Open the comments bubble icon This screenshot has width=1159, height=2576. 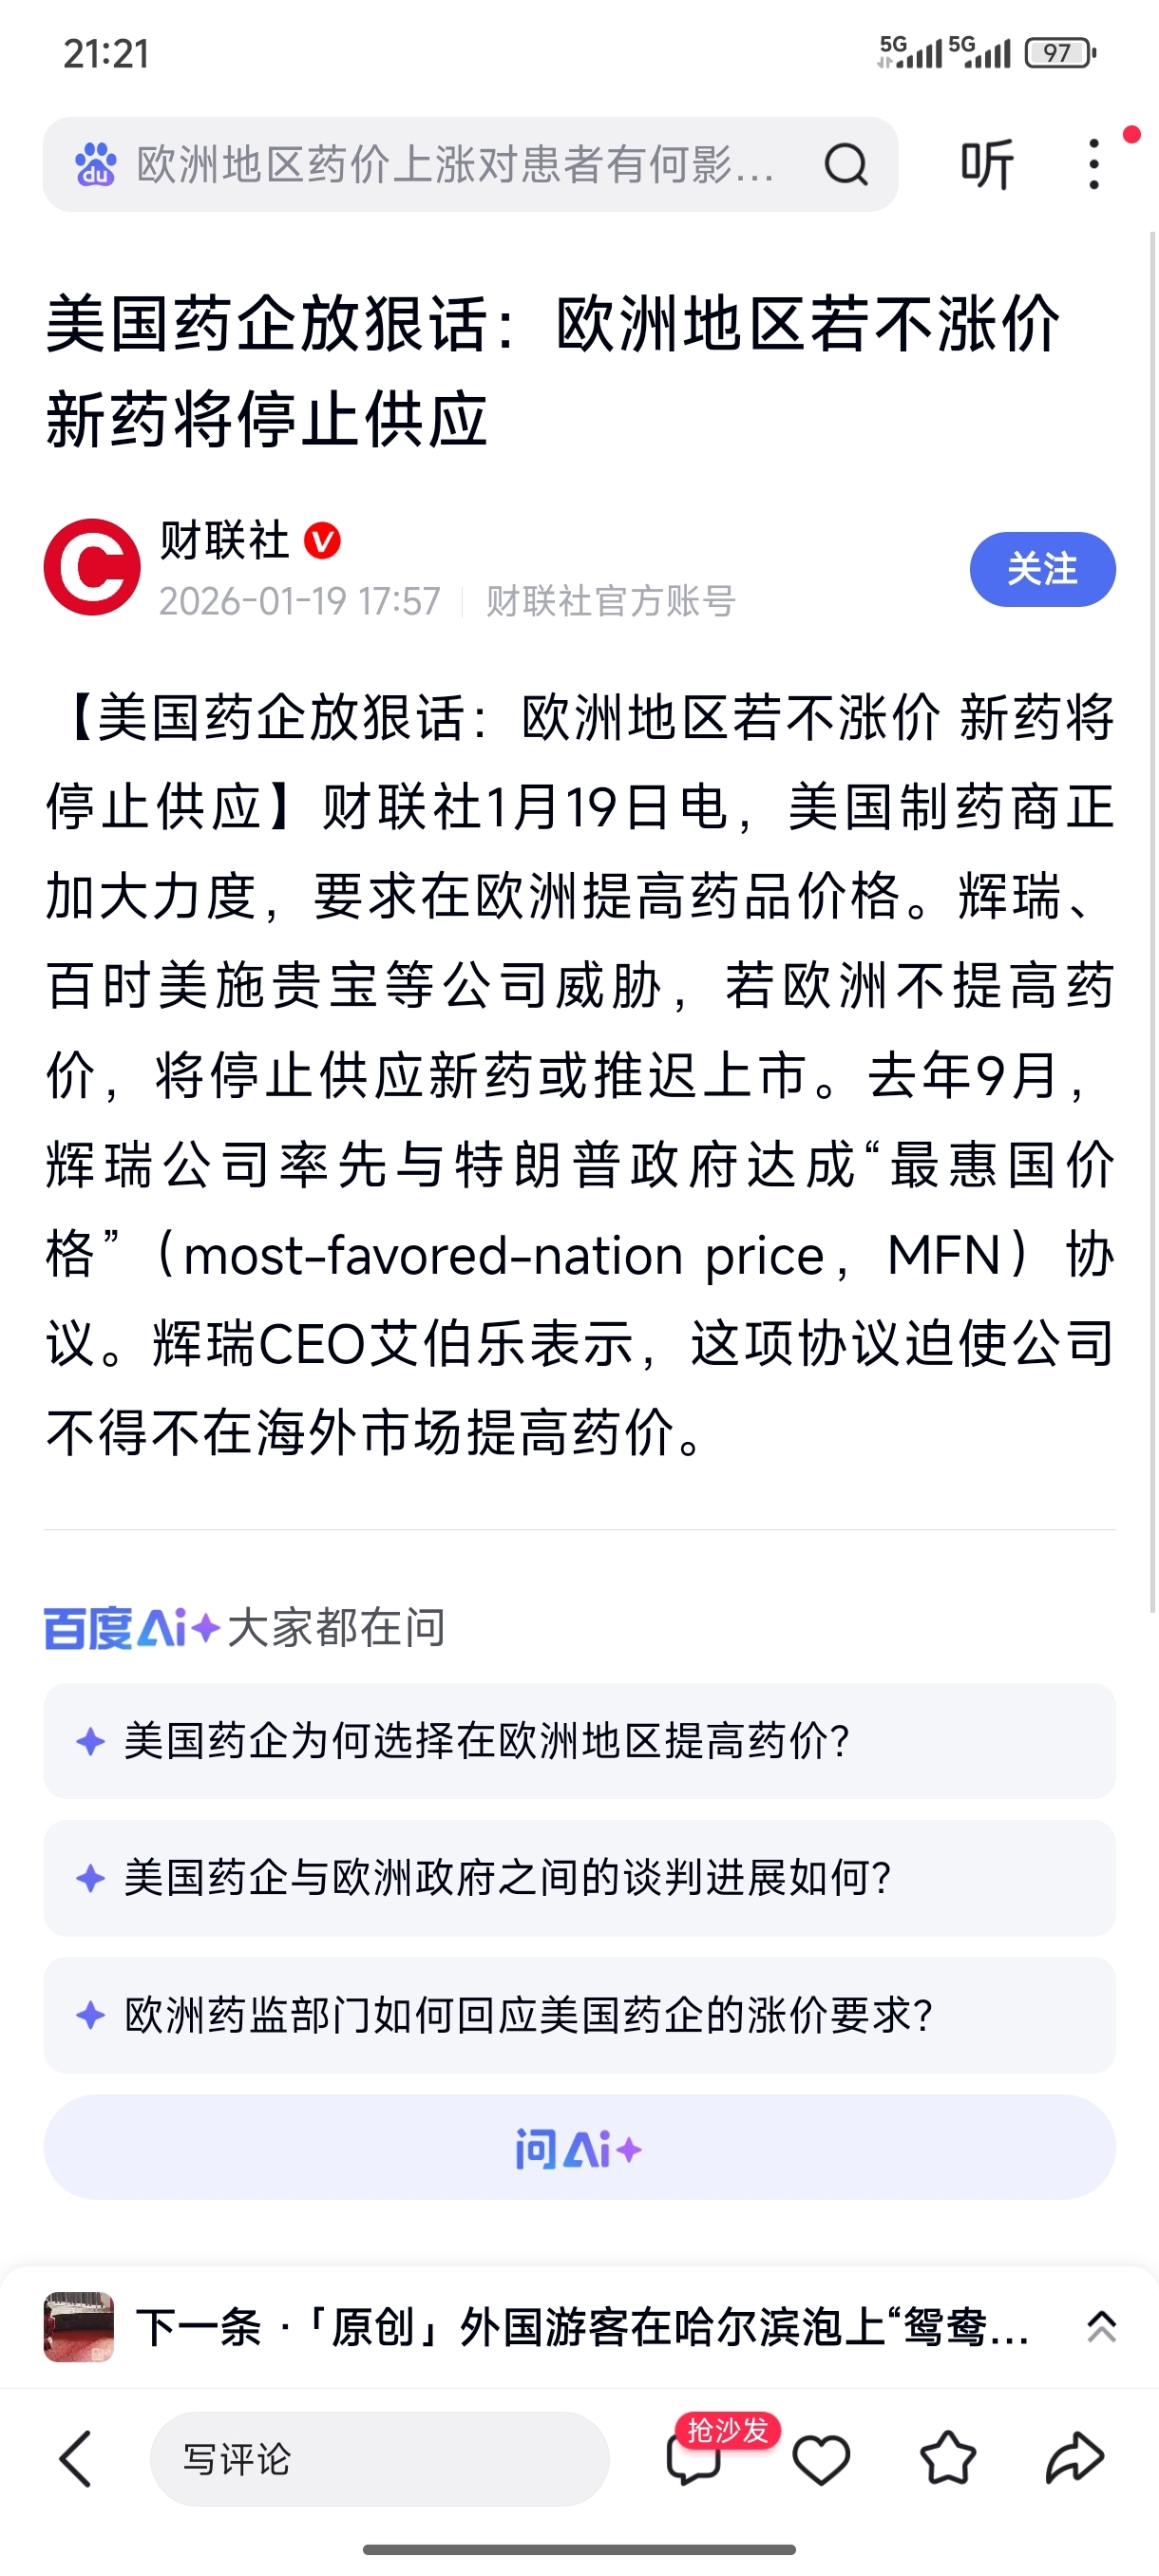693,2458
